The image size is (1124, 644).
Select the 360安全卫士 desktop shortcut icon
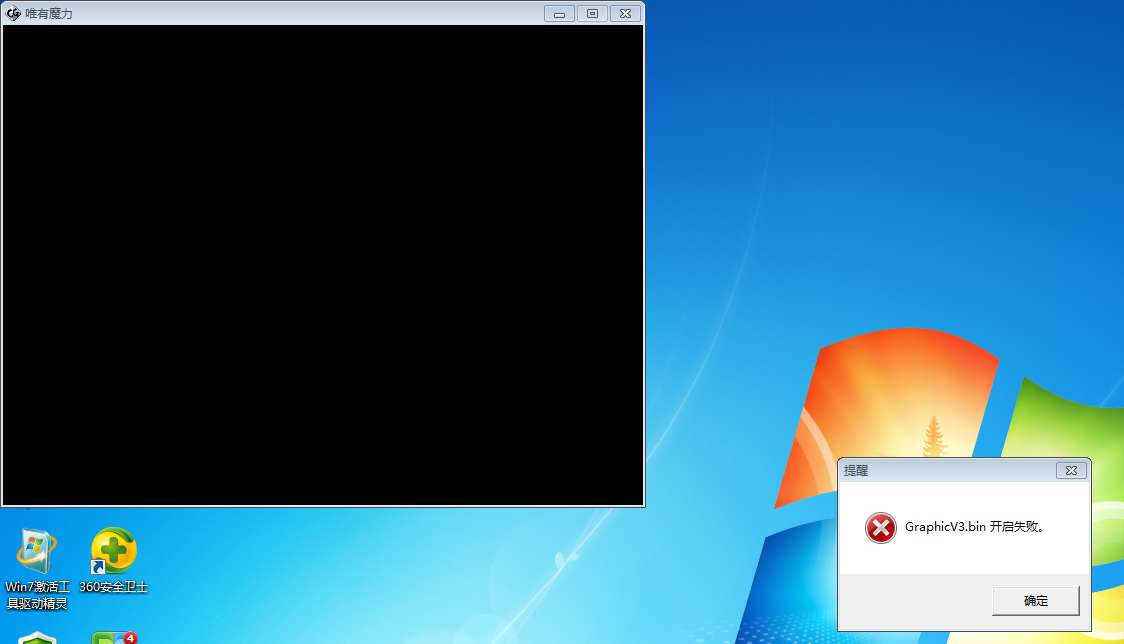pos(114,551)
